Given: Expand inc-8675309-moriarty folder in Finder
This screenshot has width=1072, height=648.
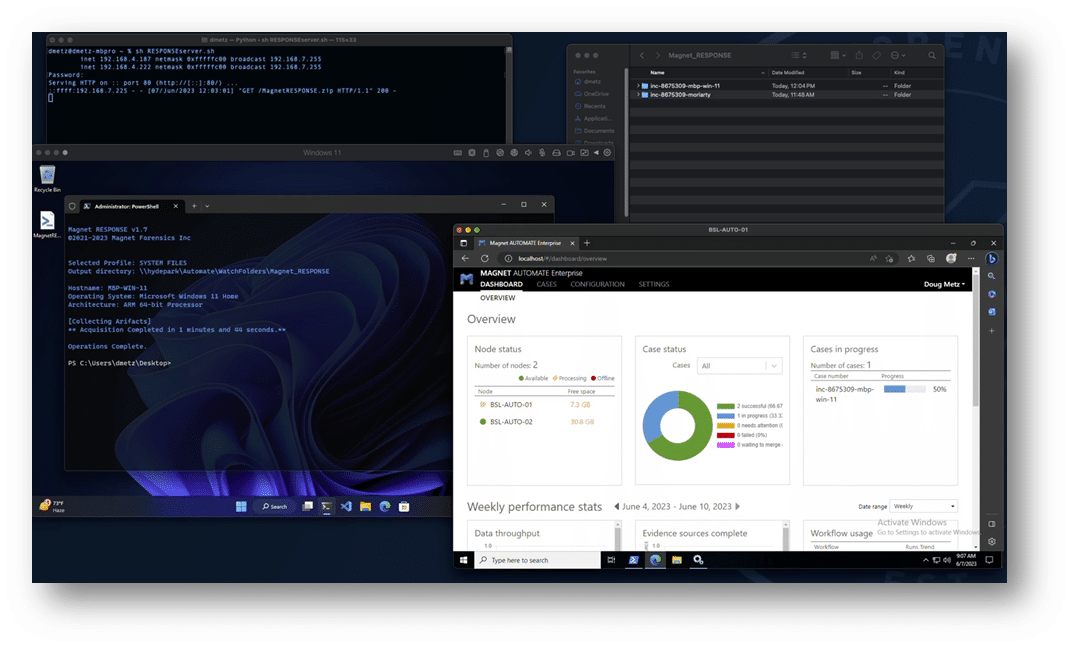Looking at the screenshot, I should point(638,95).
